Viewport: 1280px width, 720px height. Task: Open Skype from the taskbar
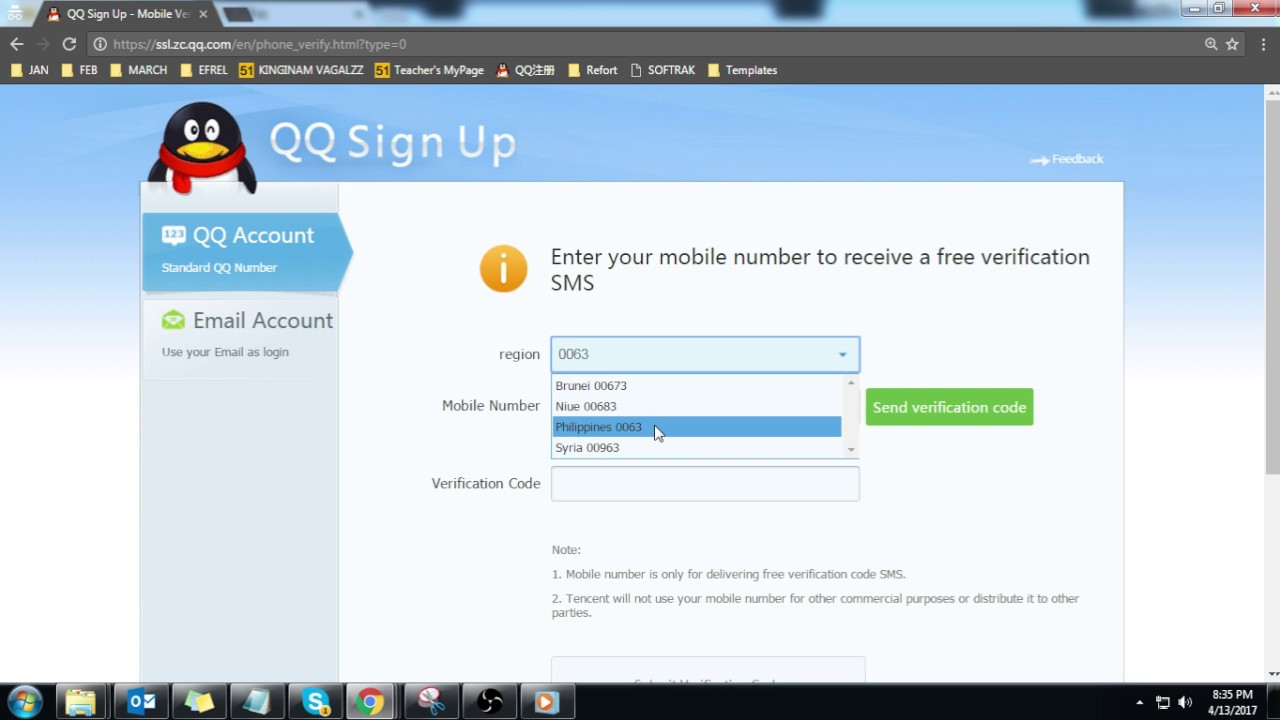pos(316,702)
